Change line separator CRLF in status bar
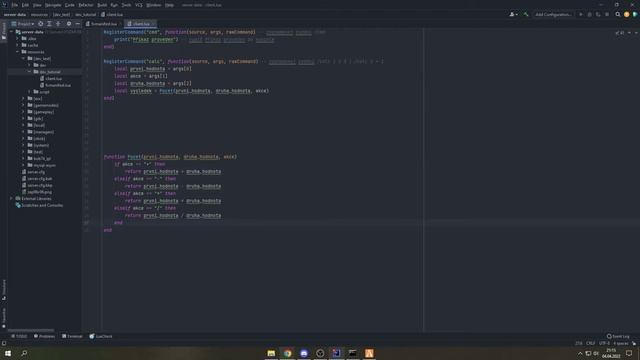The image size is (640, 360). click(590, 343)
